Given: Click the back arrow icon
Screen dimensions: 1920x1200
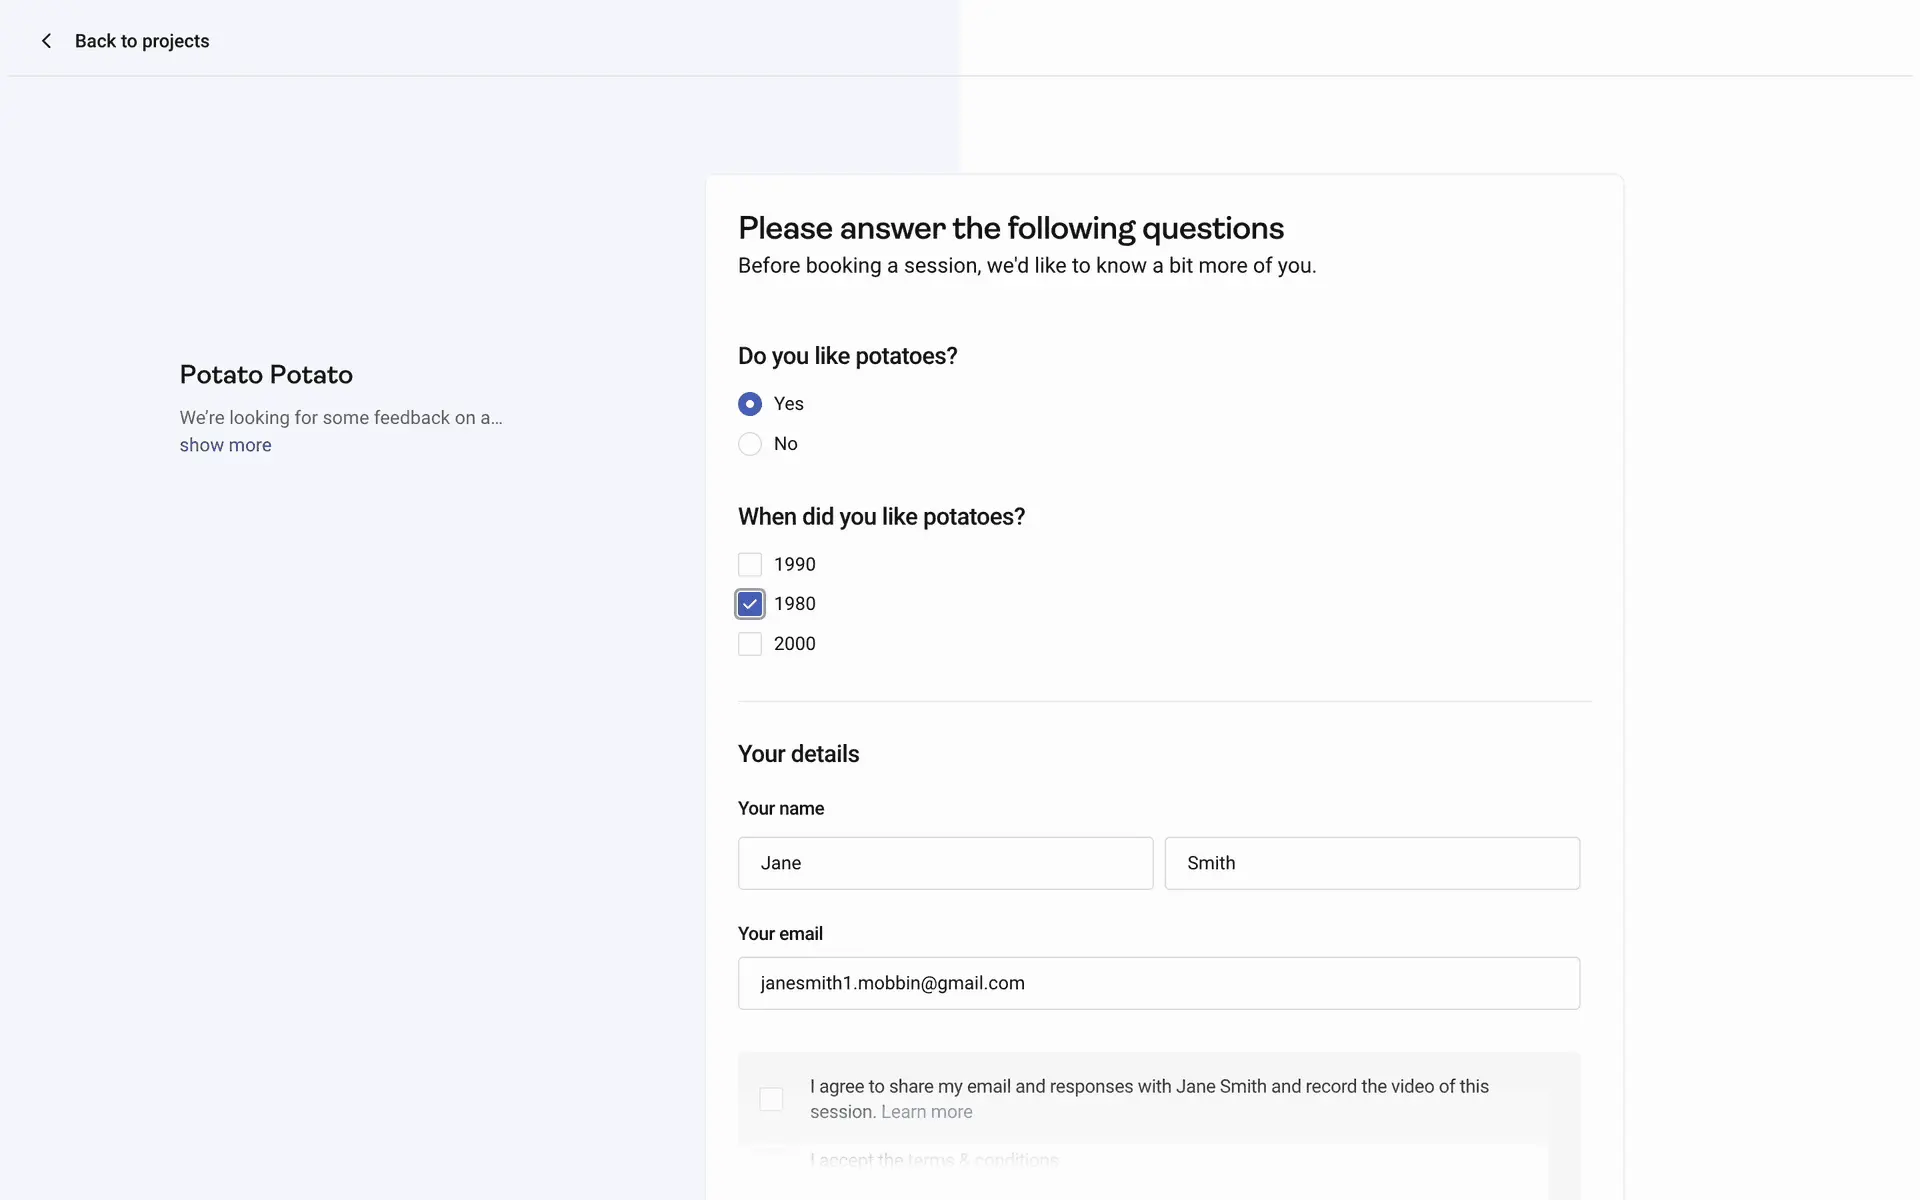Looking at the screenshot, I should [x=46, y=41].
